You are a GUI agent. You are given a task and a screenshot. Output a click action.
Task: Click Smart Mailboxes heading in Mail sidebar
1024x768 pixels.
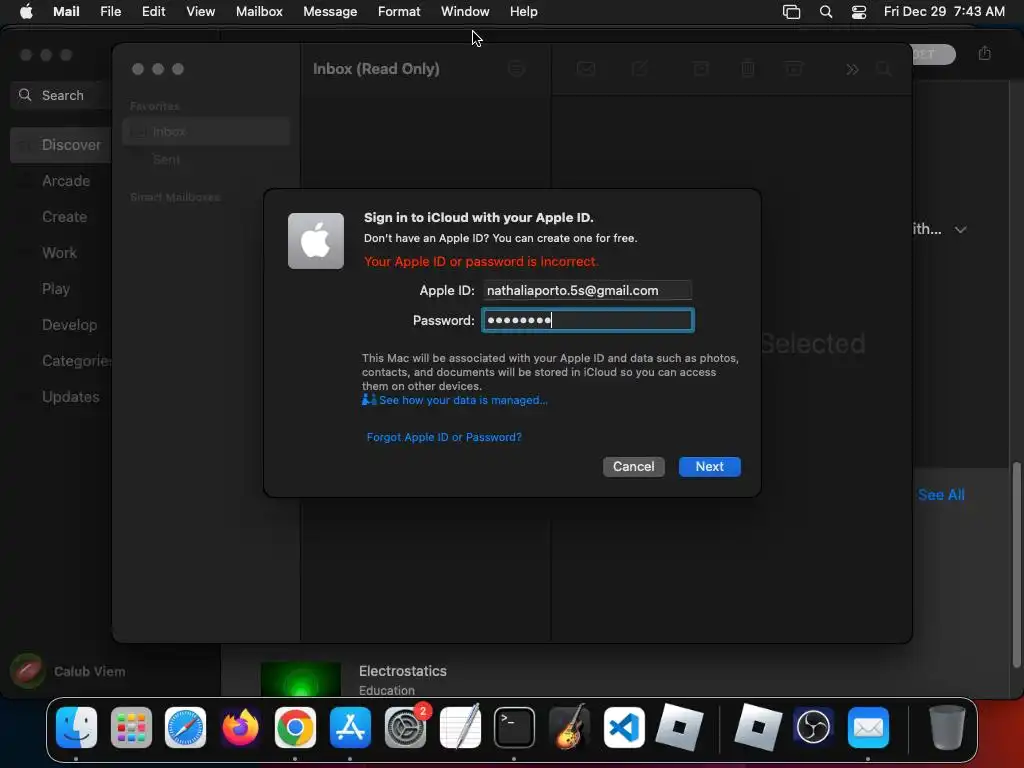coord(175,197)
